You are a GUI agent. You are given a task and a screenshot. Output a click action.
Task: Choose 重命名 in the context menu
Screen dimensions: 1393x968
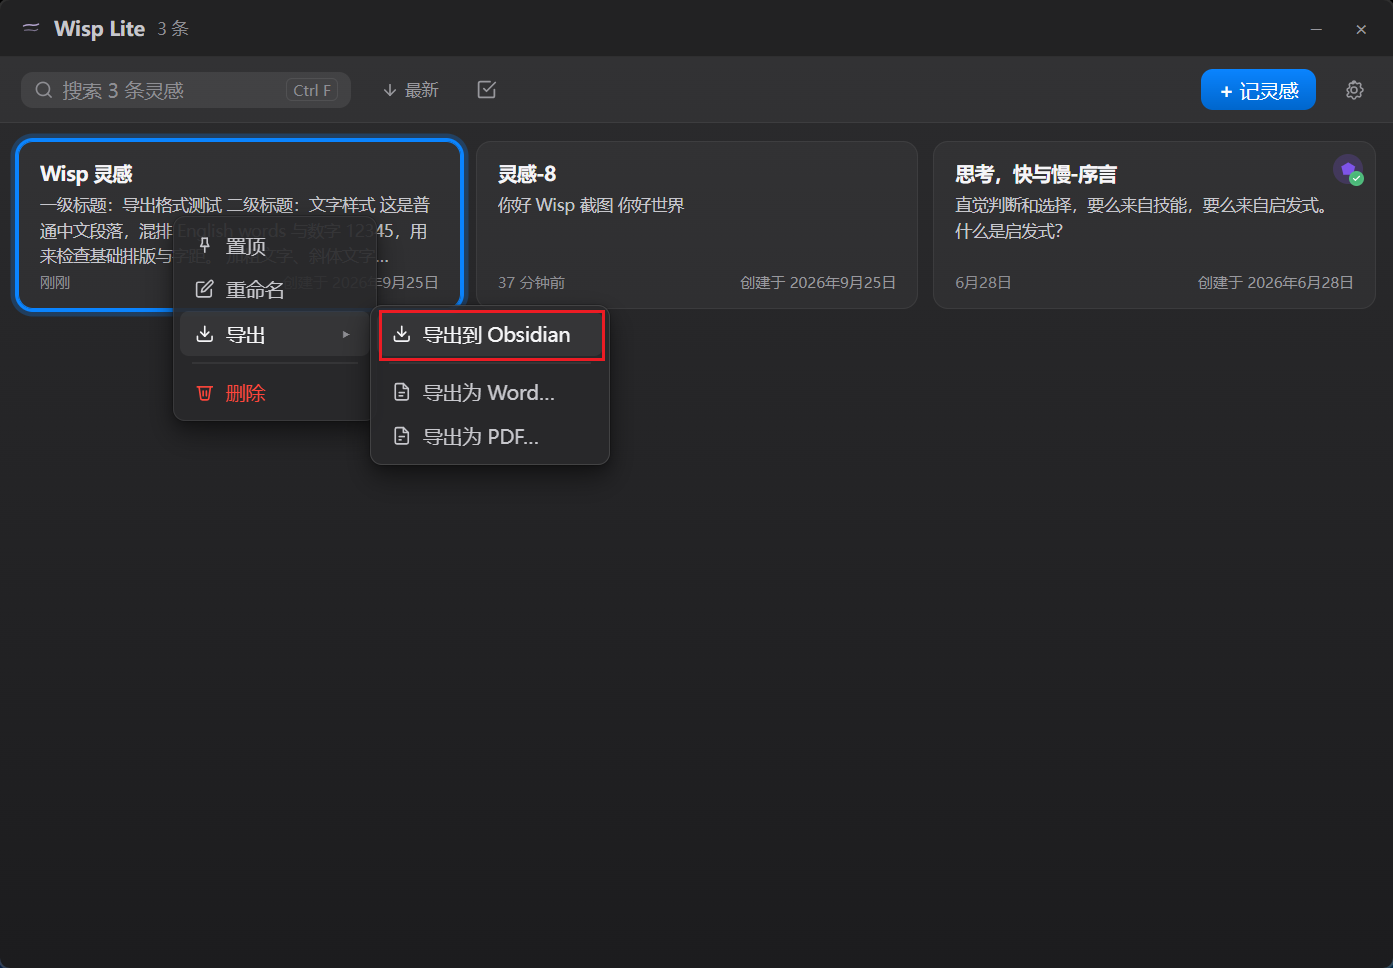[275, 290]
